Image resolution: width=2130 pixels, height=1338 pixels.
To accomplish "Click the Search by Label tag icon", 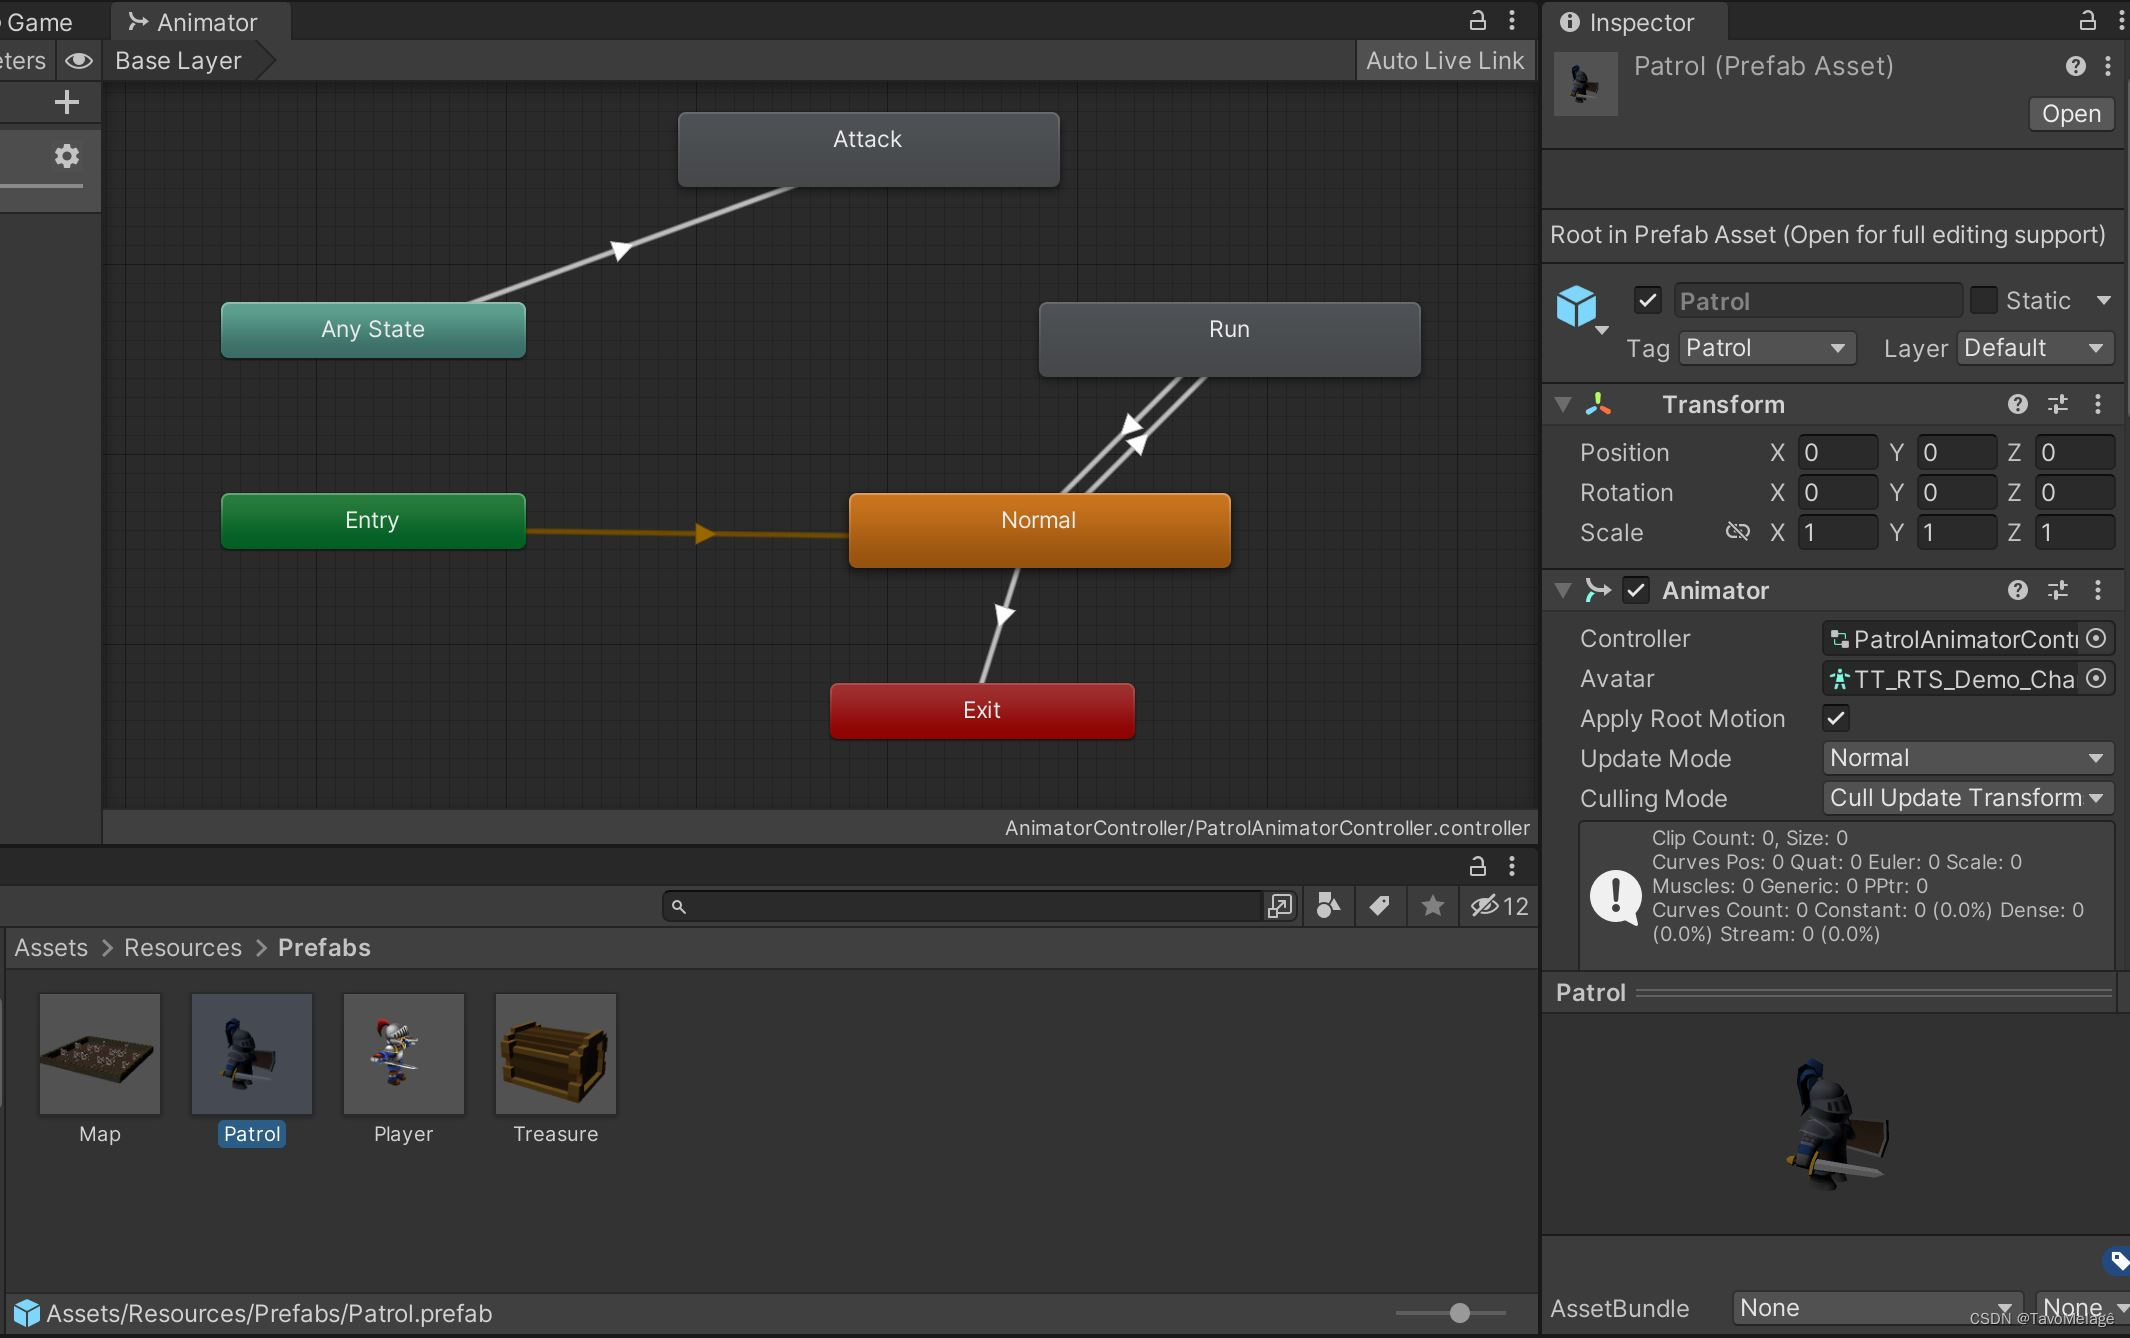I will click(1380, 906).
